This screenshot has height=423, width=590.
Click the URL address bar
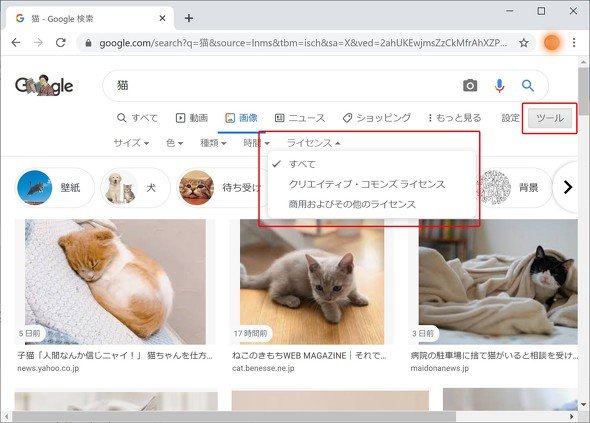click(x=303, y=43)
